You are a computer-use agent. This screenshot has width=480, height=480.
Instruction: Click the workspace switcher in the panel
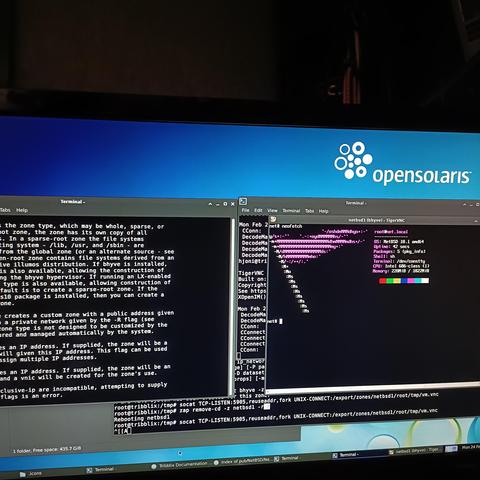(x=451, y=448)
